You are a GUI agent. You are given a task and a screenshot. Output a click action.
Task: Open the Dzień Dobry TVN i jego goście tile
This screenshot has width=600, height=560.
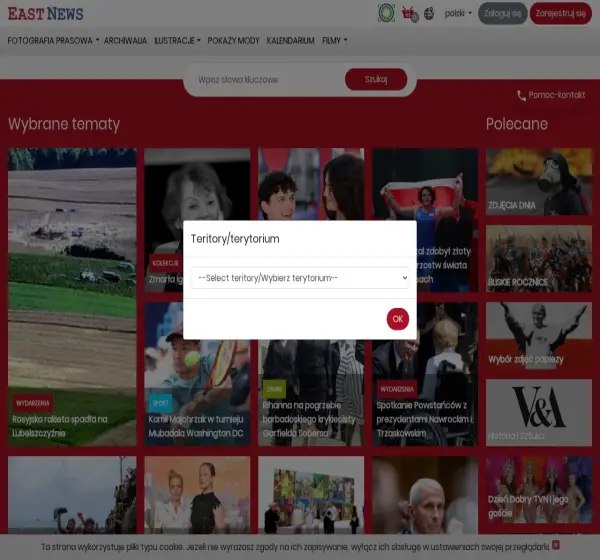539,490
